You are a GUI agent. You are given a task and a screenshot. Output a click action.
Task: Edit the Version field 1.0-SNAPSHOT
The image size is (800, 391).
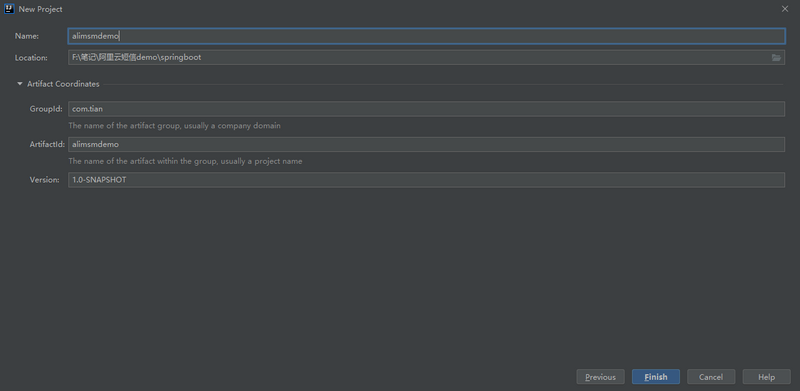pos(427,180)
